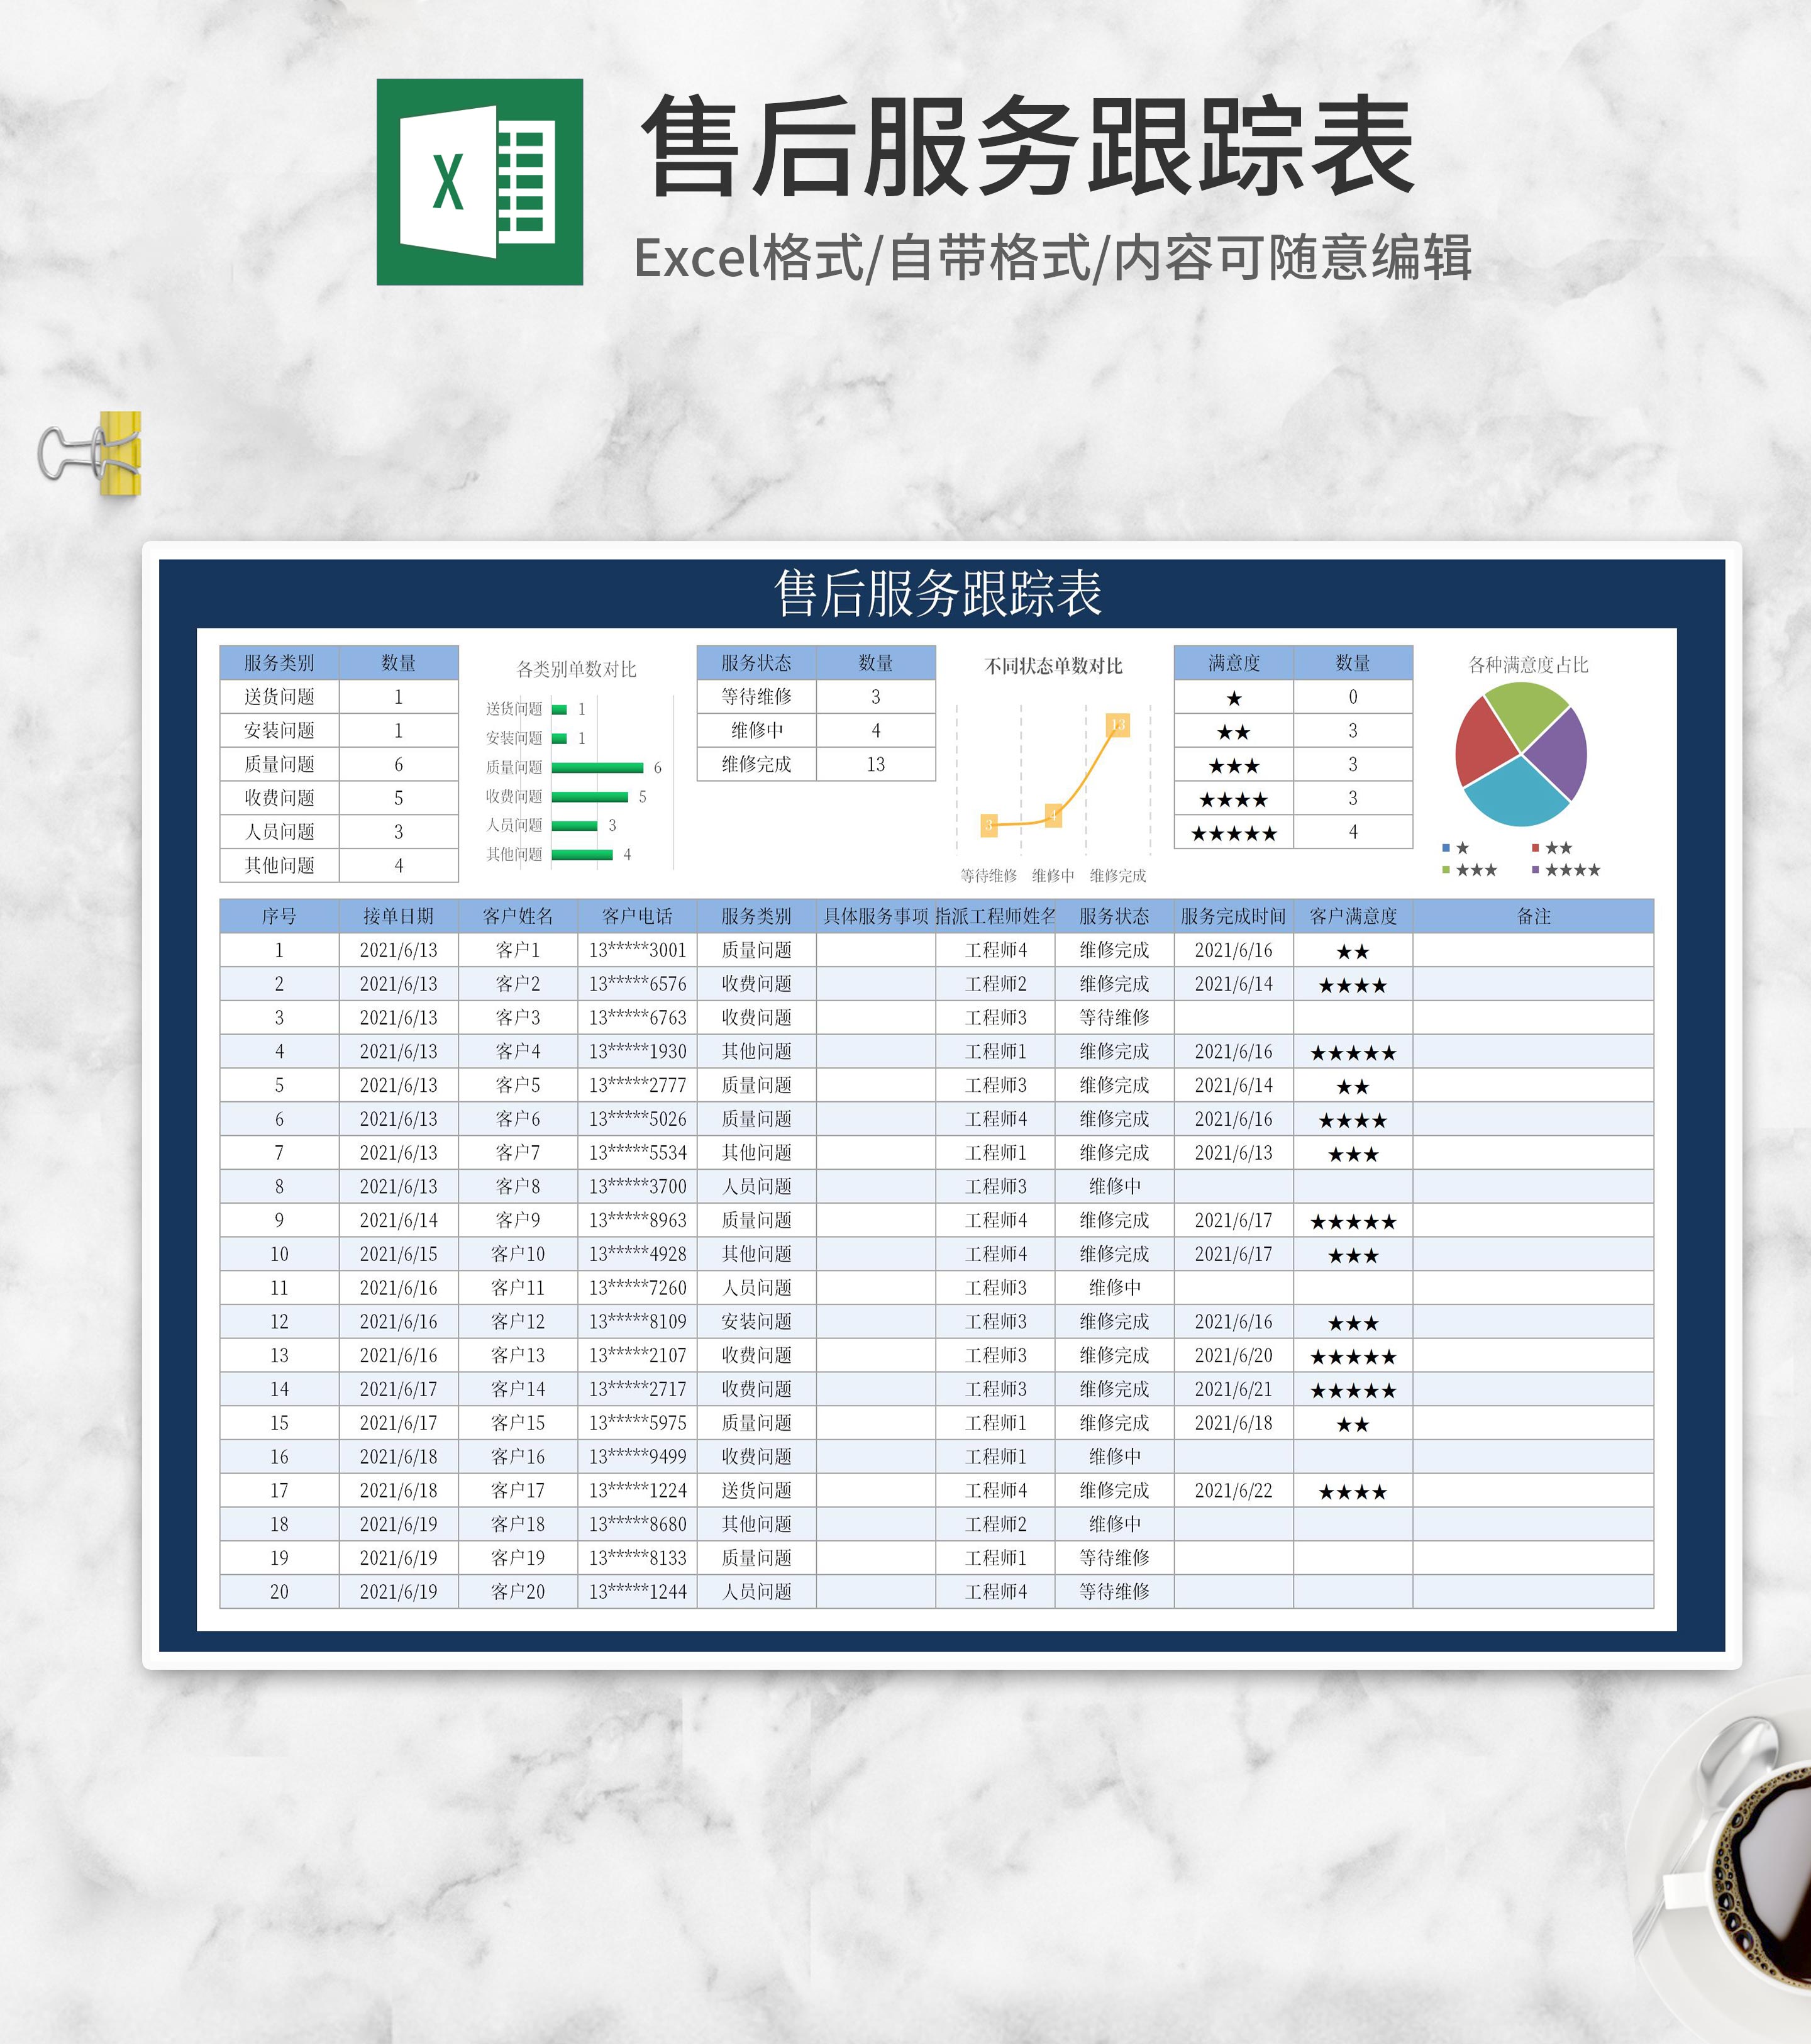Screen dimensions: 1811x2044
Task: Select the 客户满意度 column header
Action: click(x=1352, y=916)
